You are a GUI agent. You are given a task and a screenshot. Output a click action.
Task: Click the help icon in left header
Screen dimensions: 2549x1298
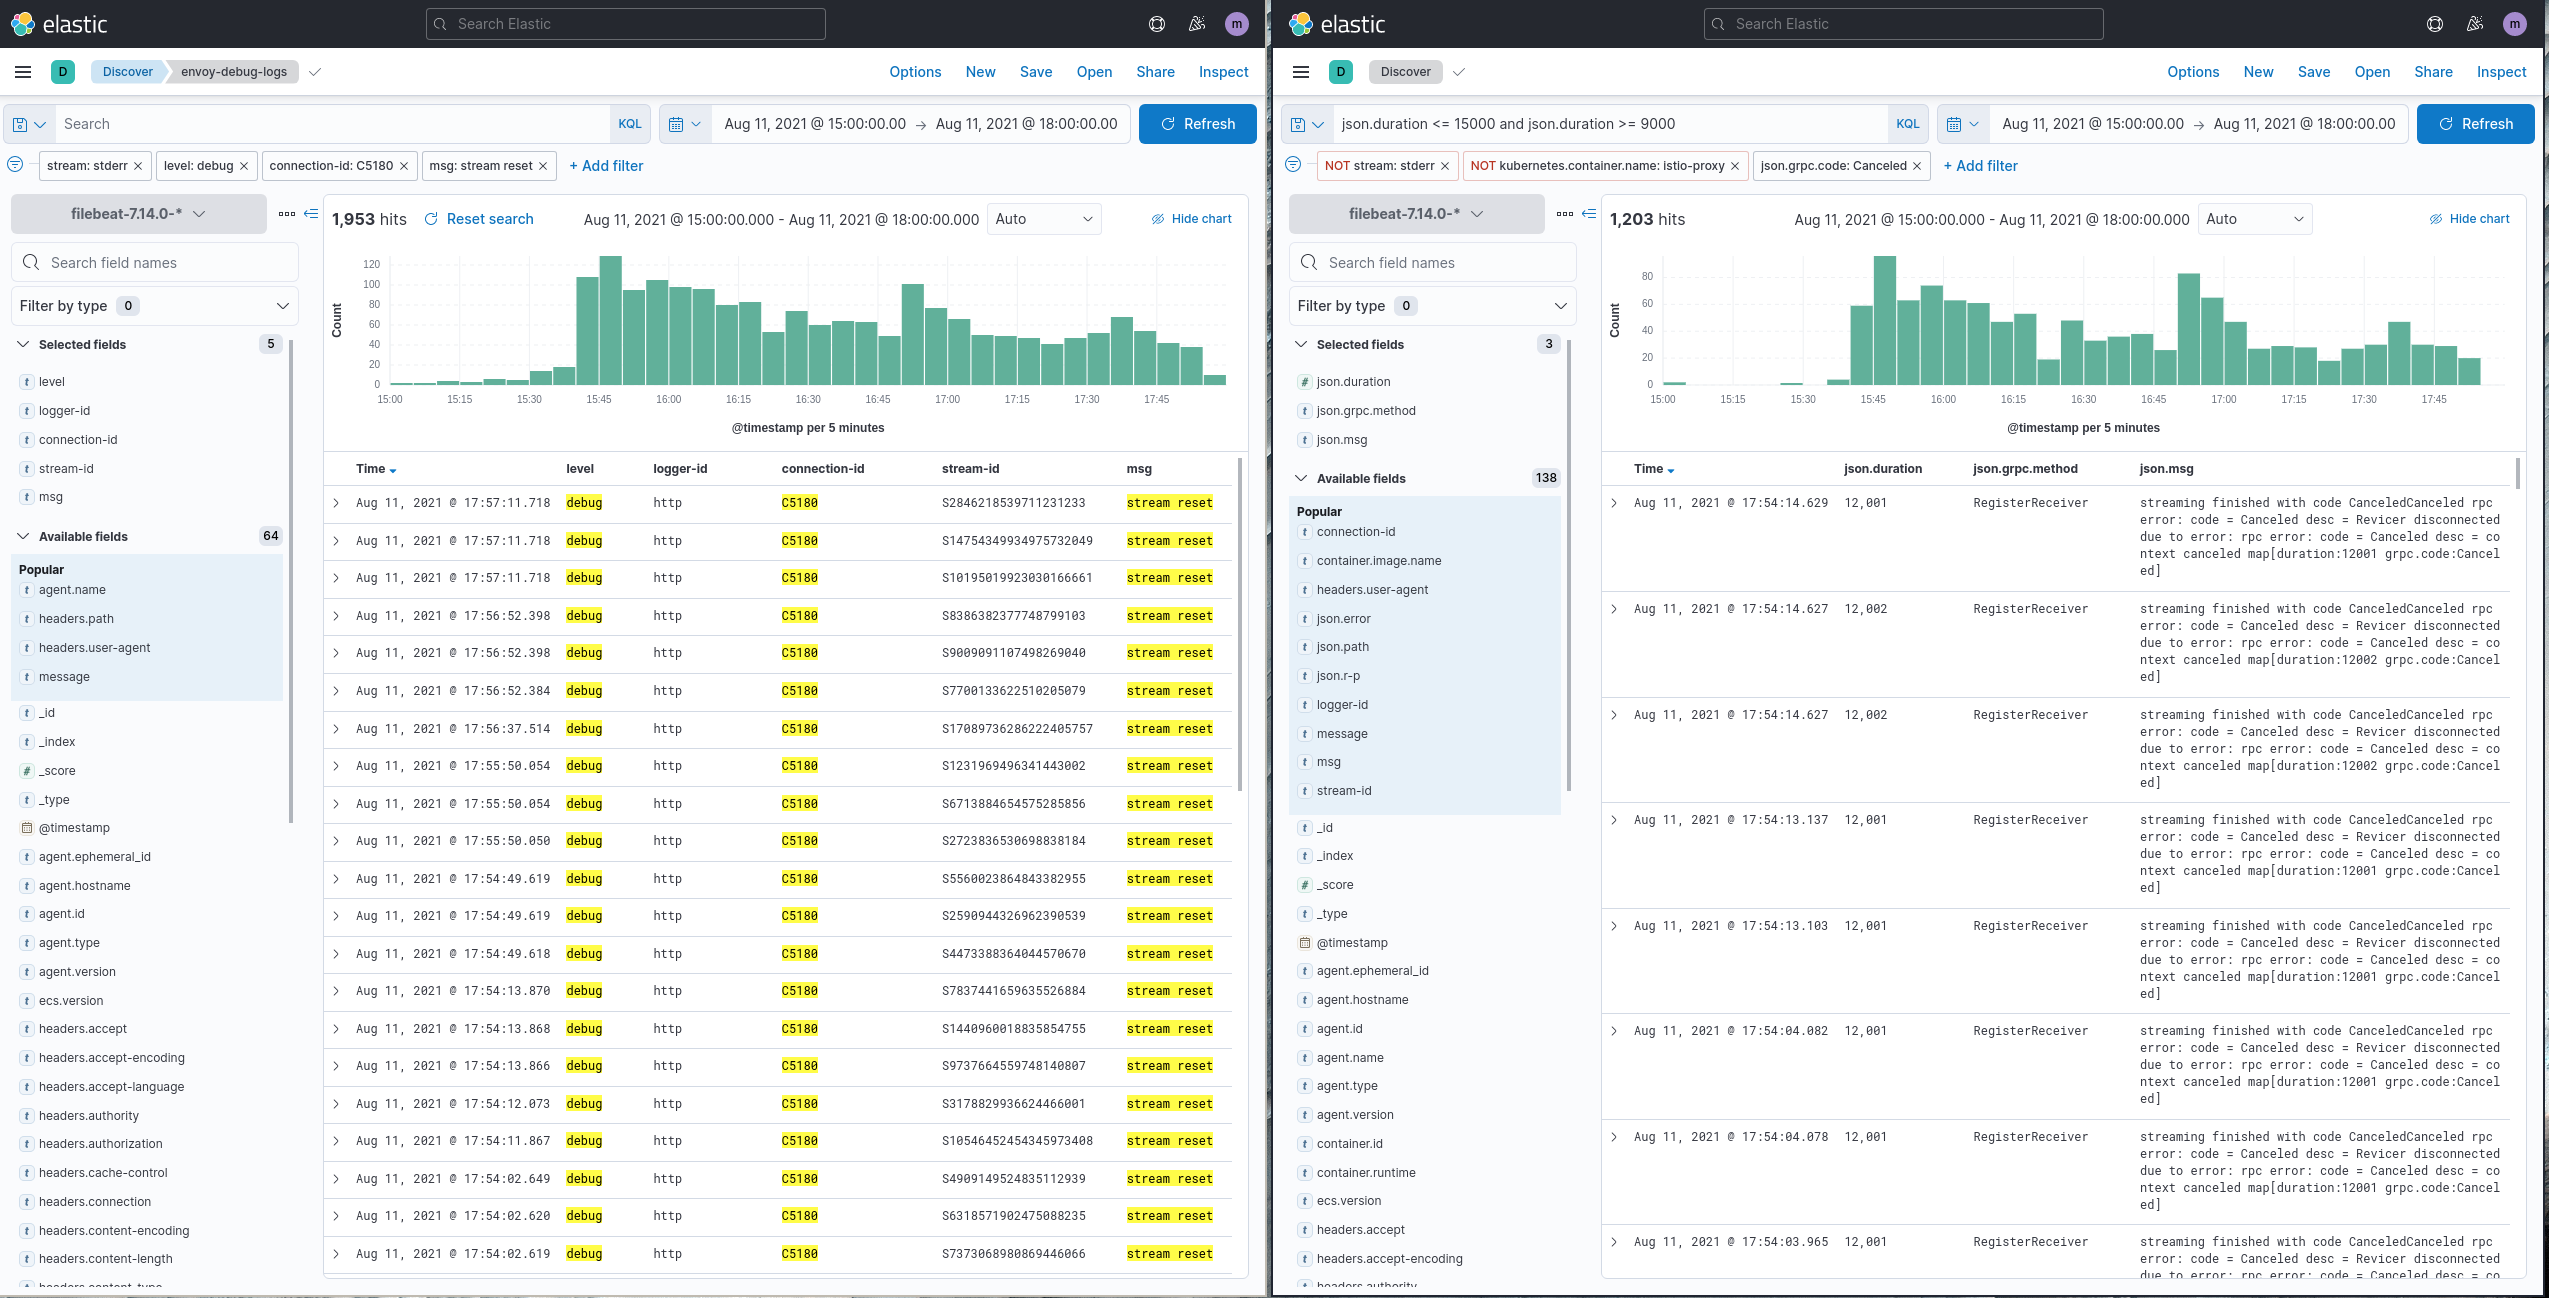[1157, 24]
